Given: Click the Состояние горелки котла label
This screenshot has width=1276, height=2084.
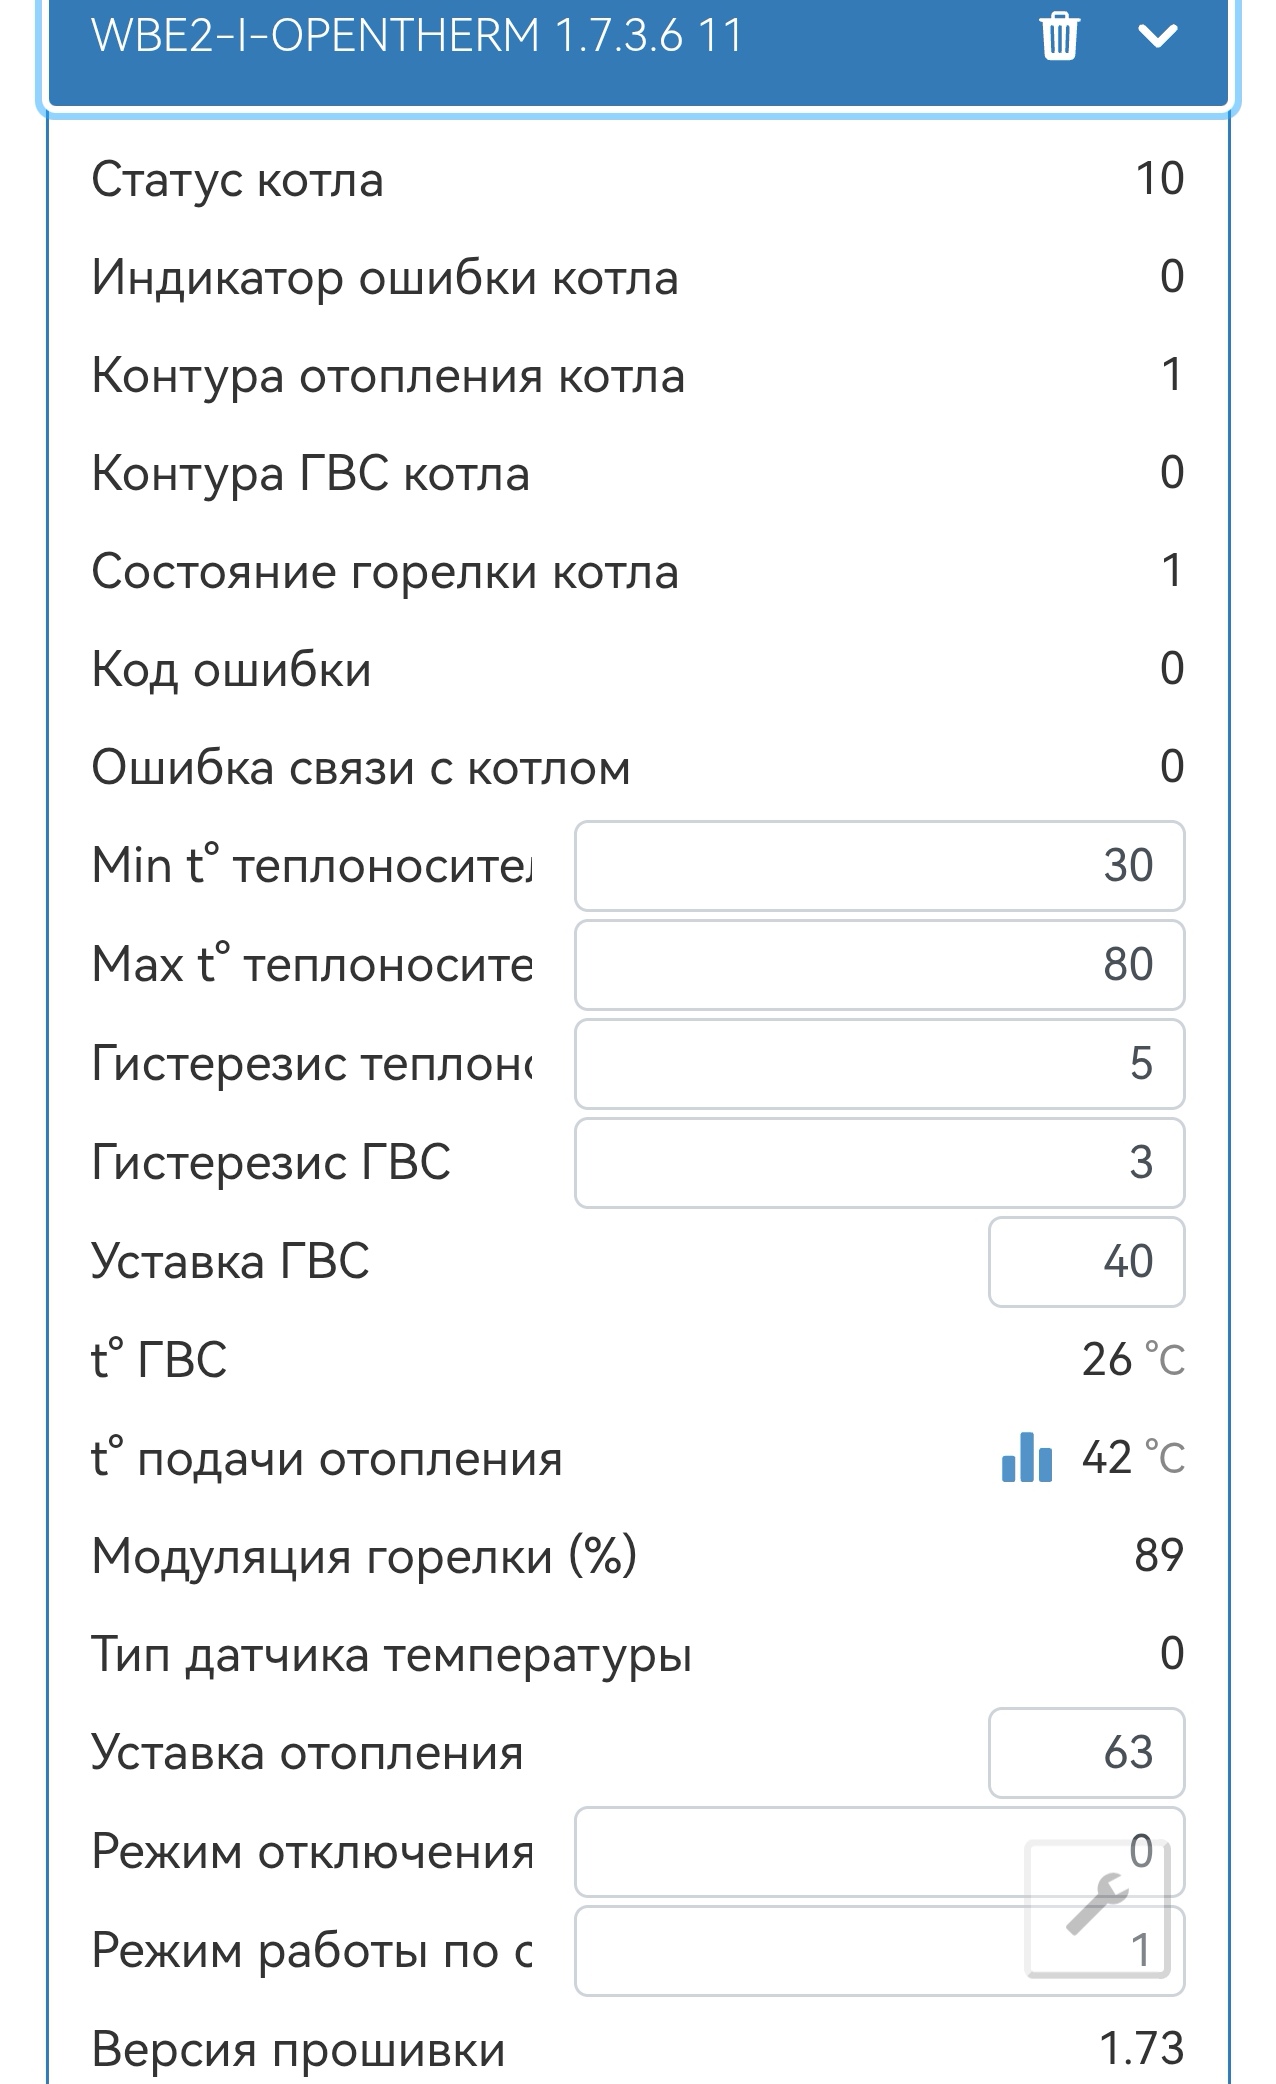Looking at the screenshot, I should (x=385, y=572).
